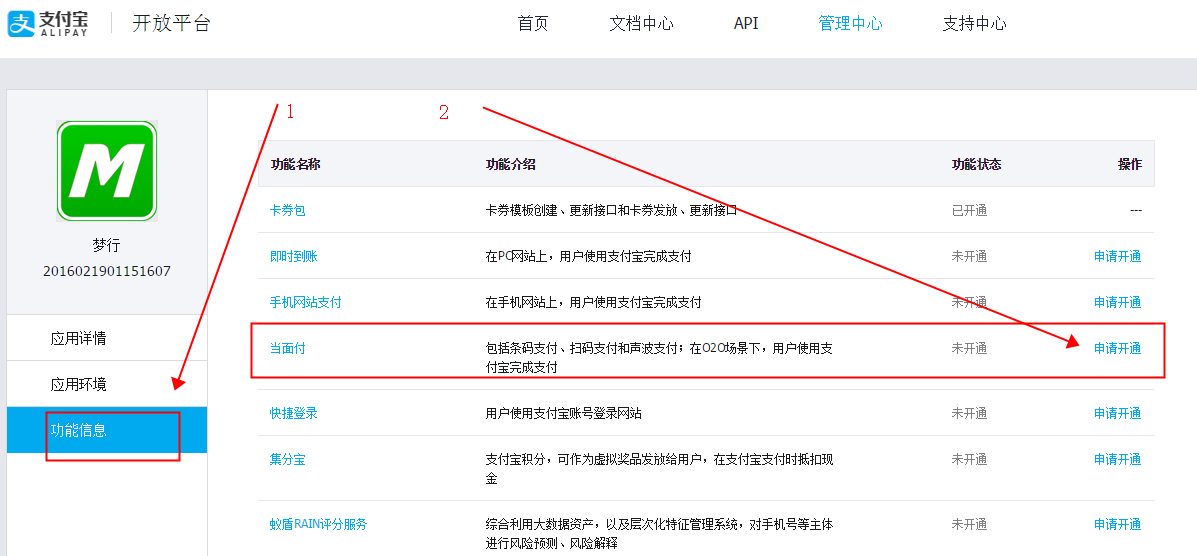Click the 即时到账 description about PC网站
The width and height of the screenshot is (1197, 556).
pyautogui.click(x=589, y=257)
